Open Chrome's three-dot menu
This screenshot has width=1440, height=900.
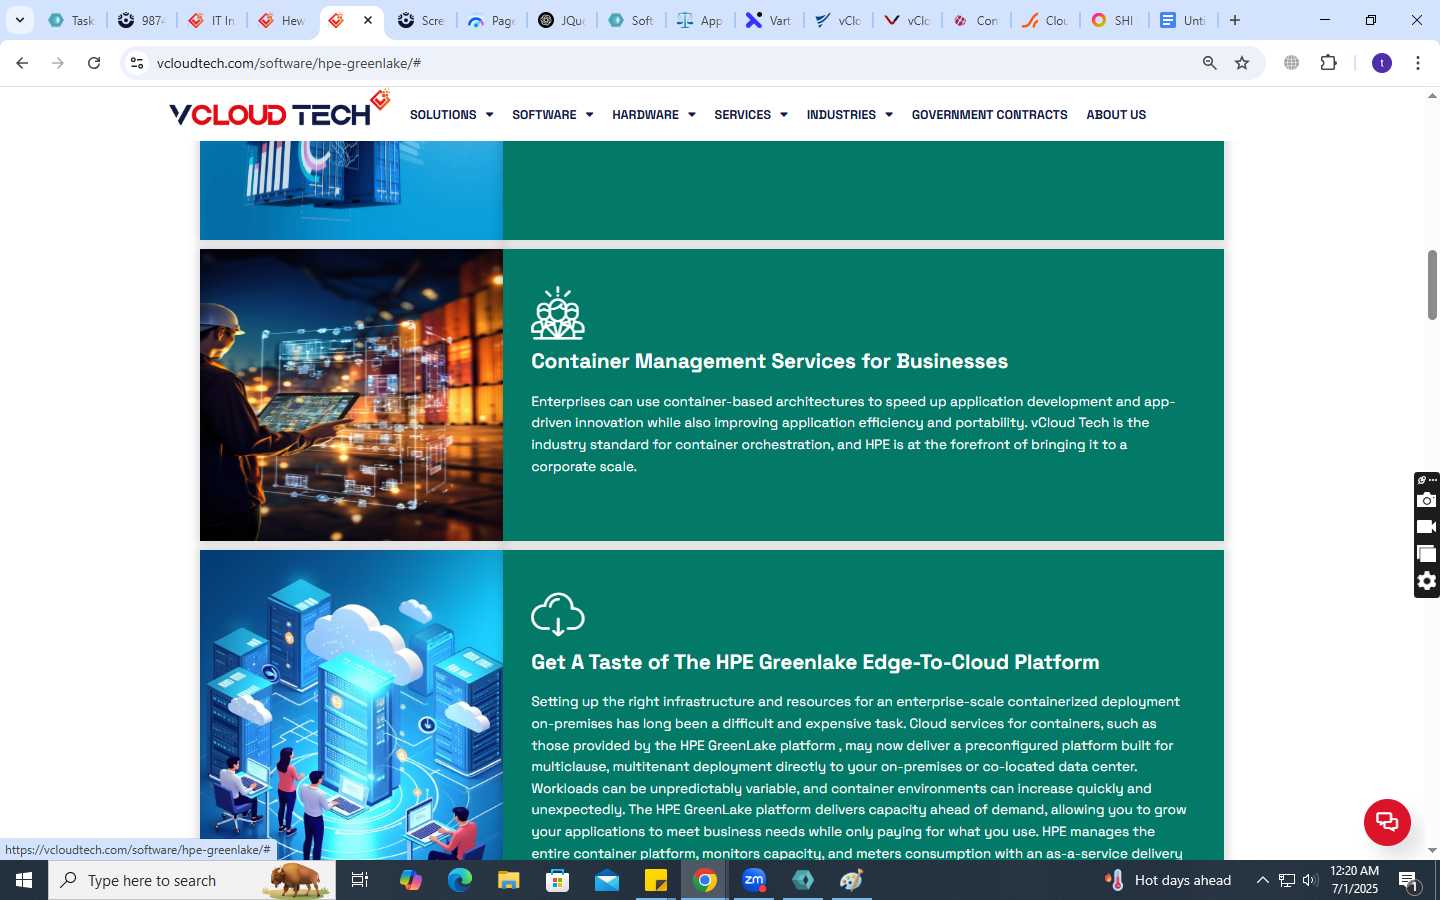(1418, 63)
